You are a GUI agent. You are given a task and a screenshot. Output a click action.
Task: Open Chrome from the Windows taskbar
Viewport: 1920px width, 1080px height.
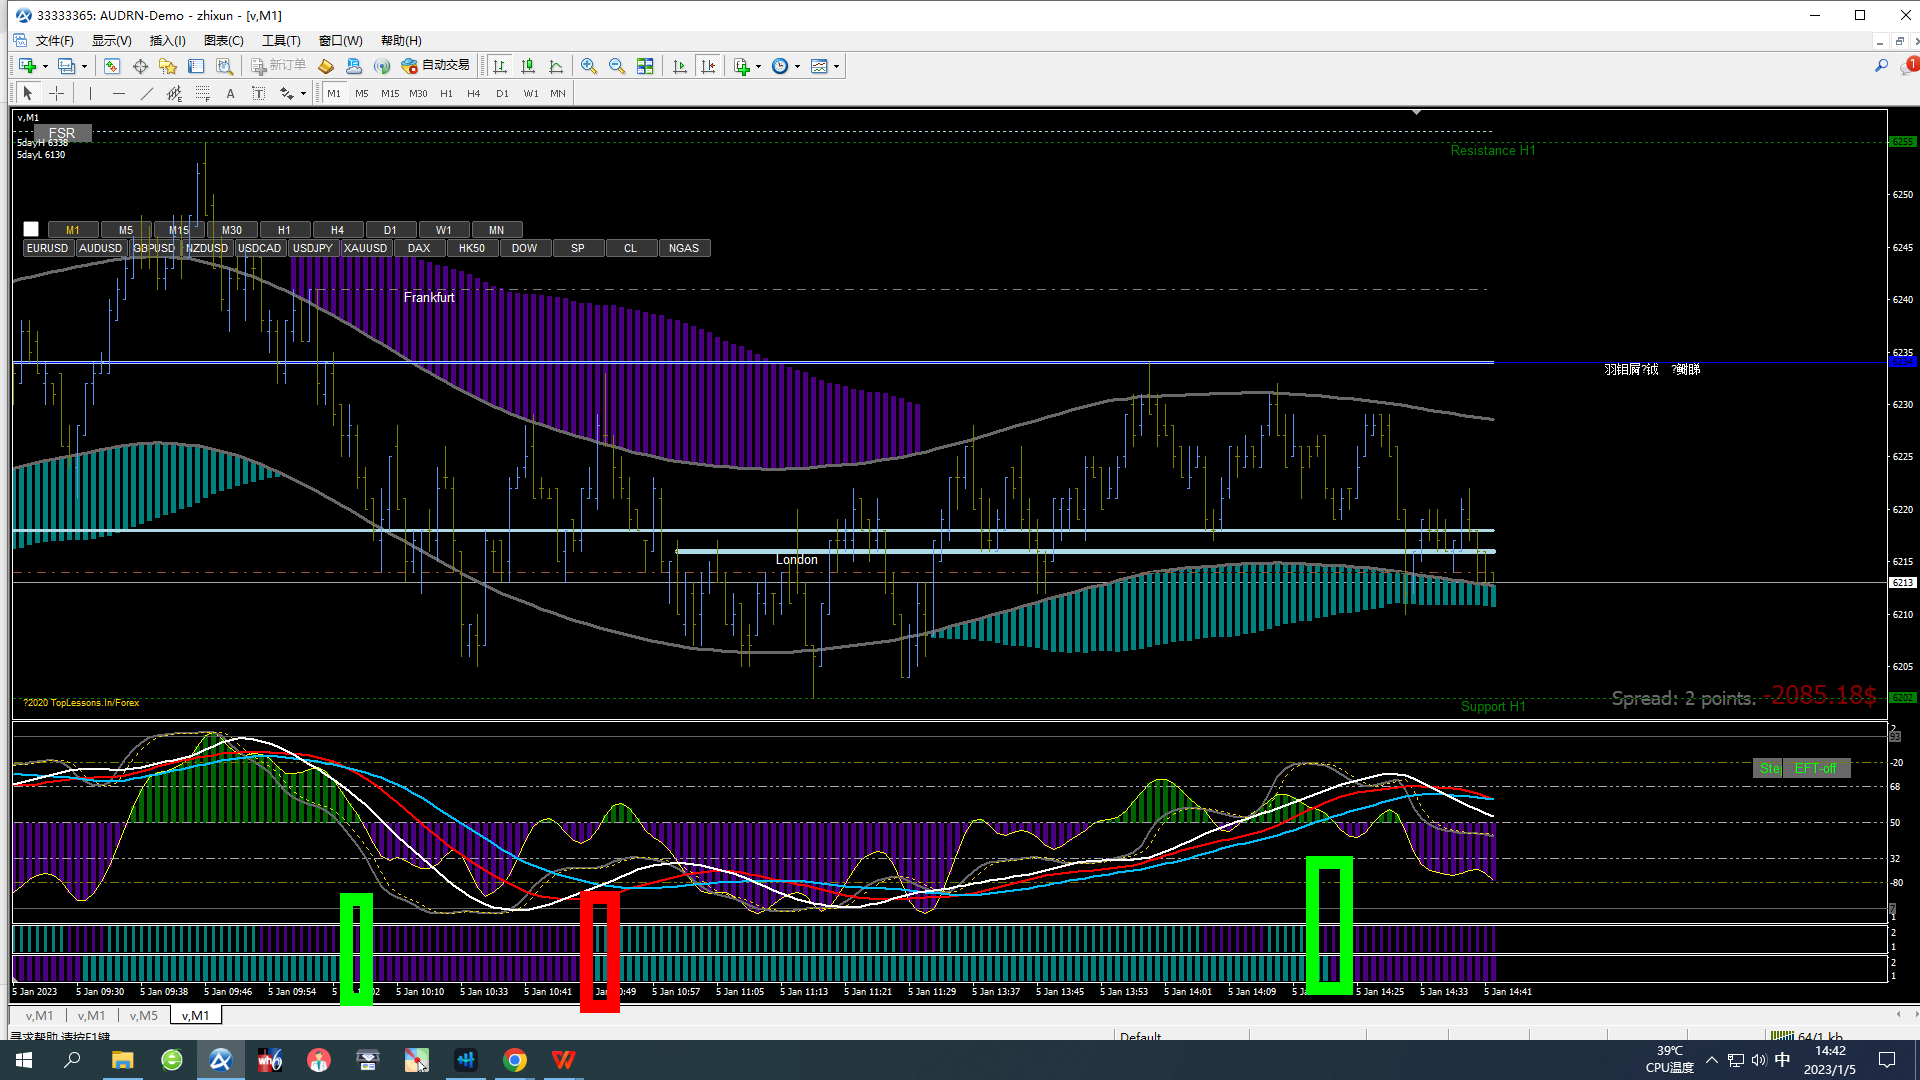[x=515, y=1060]
